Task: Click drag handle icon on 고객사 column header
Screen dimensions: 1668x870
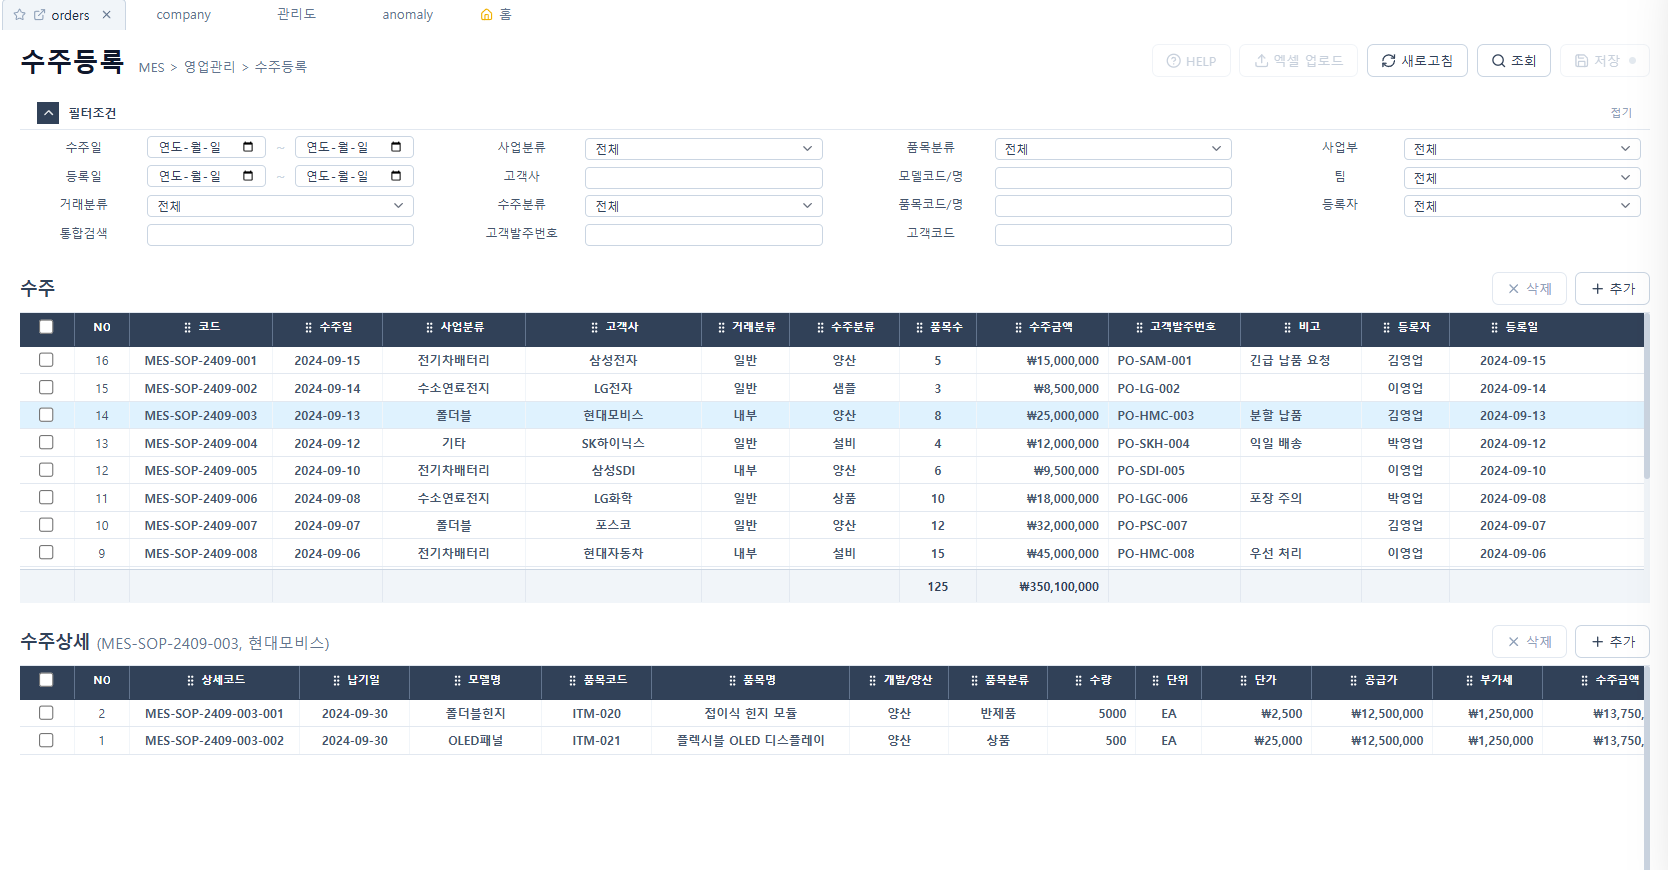Action: [595, 327]
